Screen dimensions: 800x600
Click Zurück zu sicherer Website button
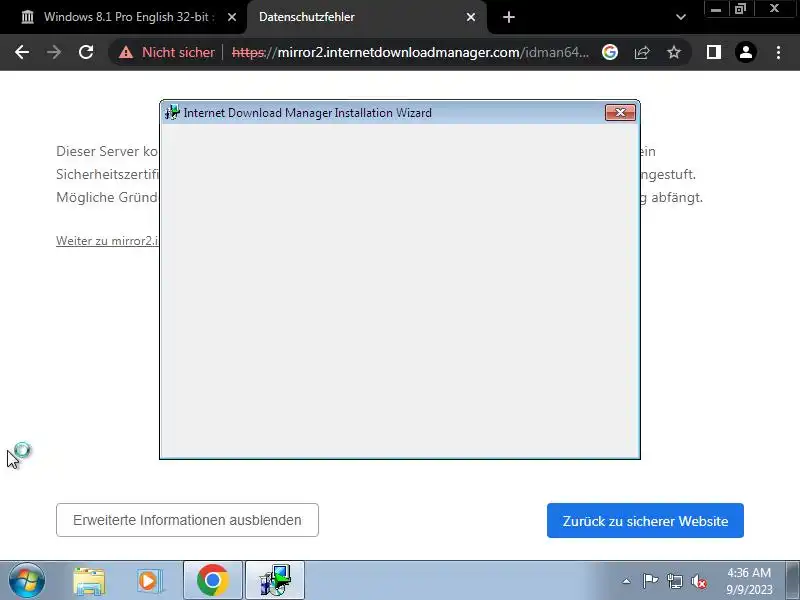coord(645,520)
